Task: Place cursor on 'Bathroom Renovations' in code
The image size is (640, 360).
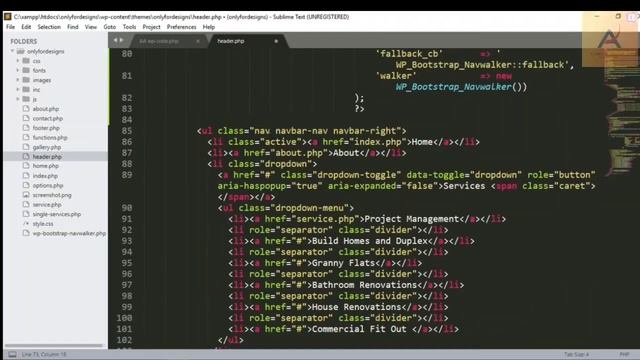Action: 364,285
